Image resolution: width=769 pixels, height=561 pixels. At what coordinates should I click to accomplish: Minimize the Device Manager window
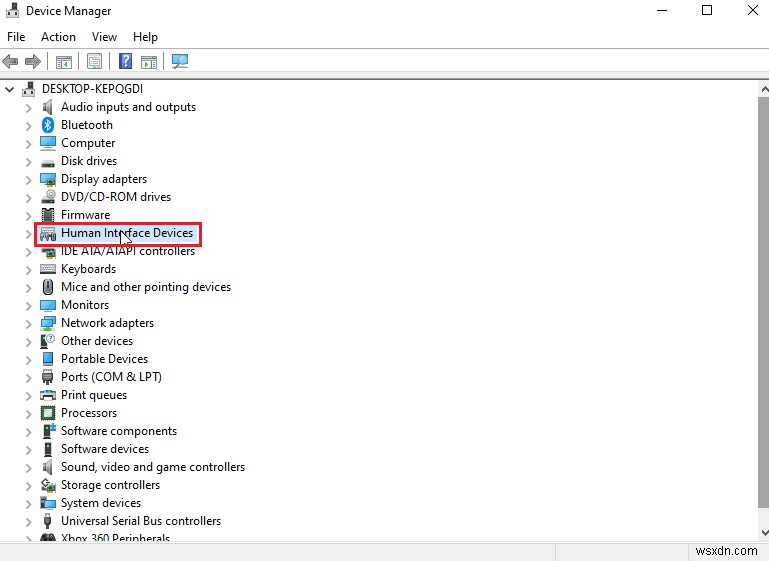coord(662,10)
